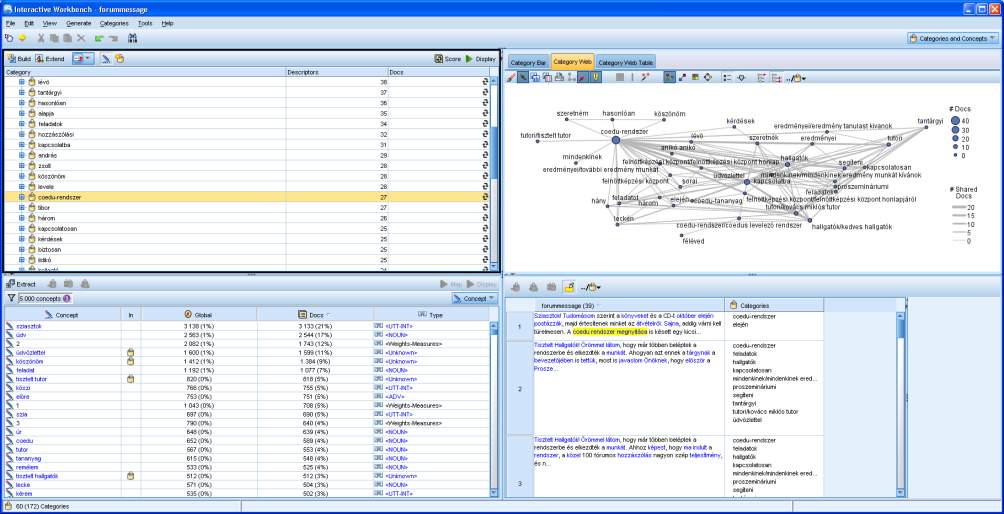
Task: Open the category-creation dropdown beside Extend
Action: pos(83,58)
